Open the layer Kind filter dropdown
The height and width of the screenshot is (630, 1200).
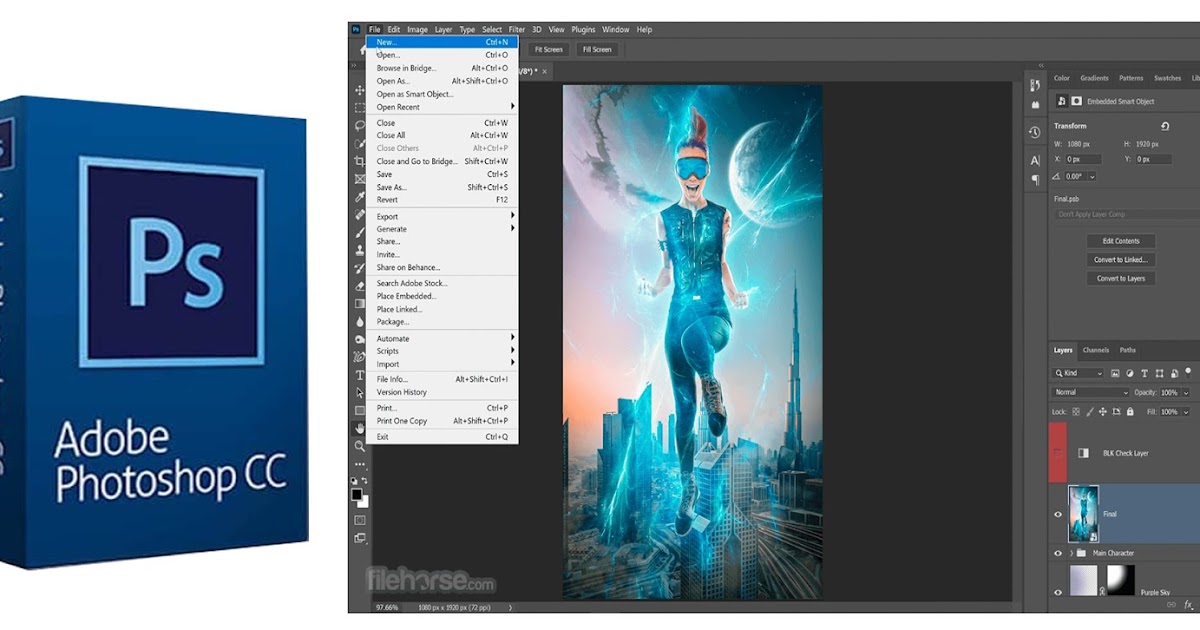coord(1078,373)
